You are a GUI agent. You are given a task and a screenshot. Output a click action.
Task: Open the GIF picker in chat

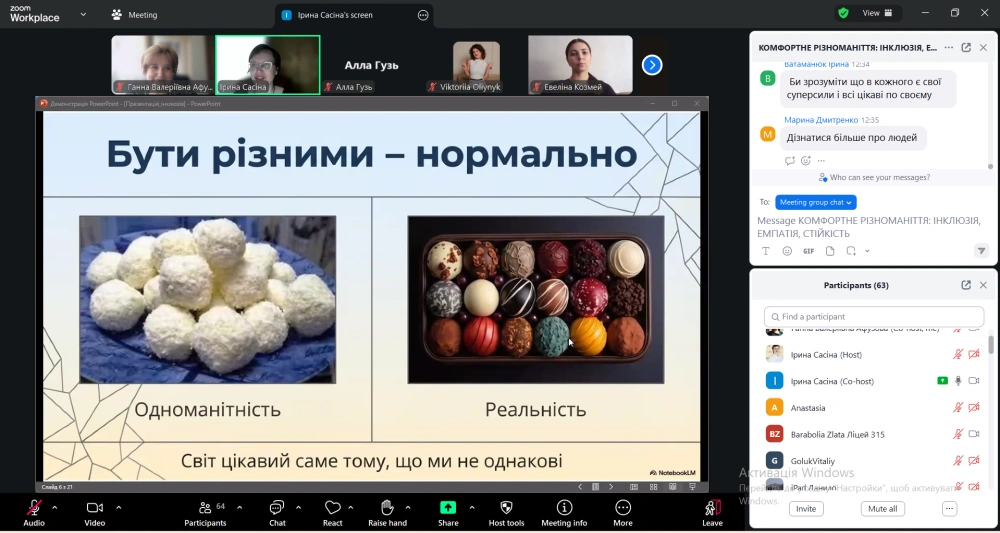(x=809, y=251)
